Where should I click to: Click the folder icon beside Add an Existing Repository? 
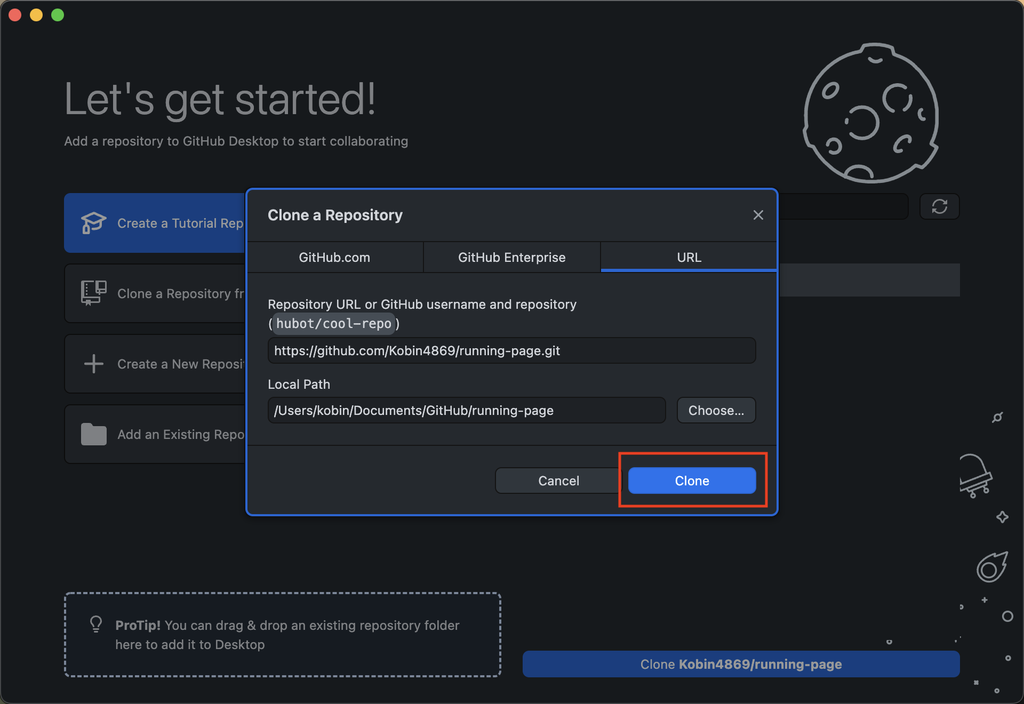[92, 433]
